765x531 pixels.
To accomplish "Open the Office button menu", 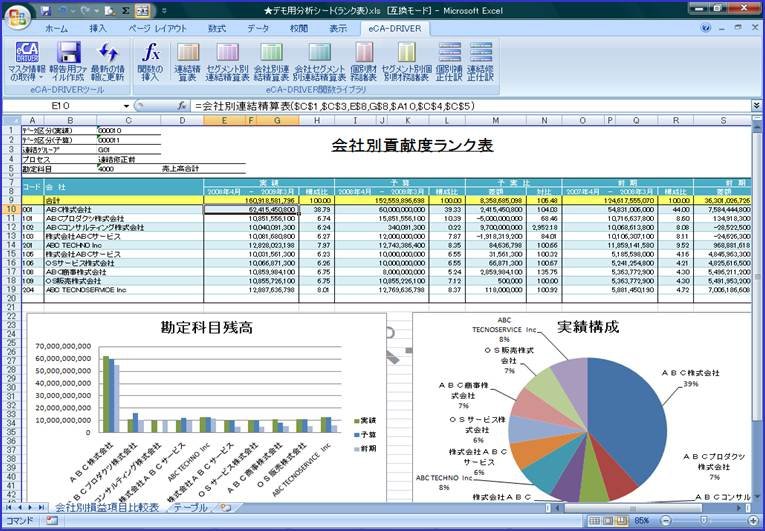I will [x=18, y=16].
